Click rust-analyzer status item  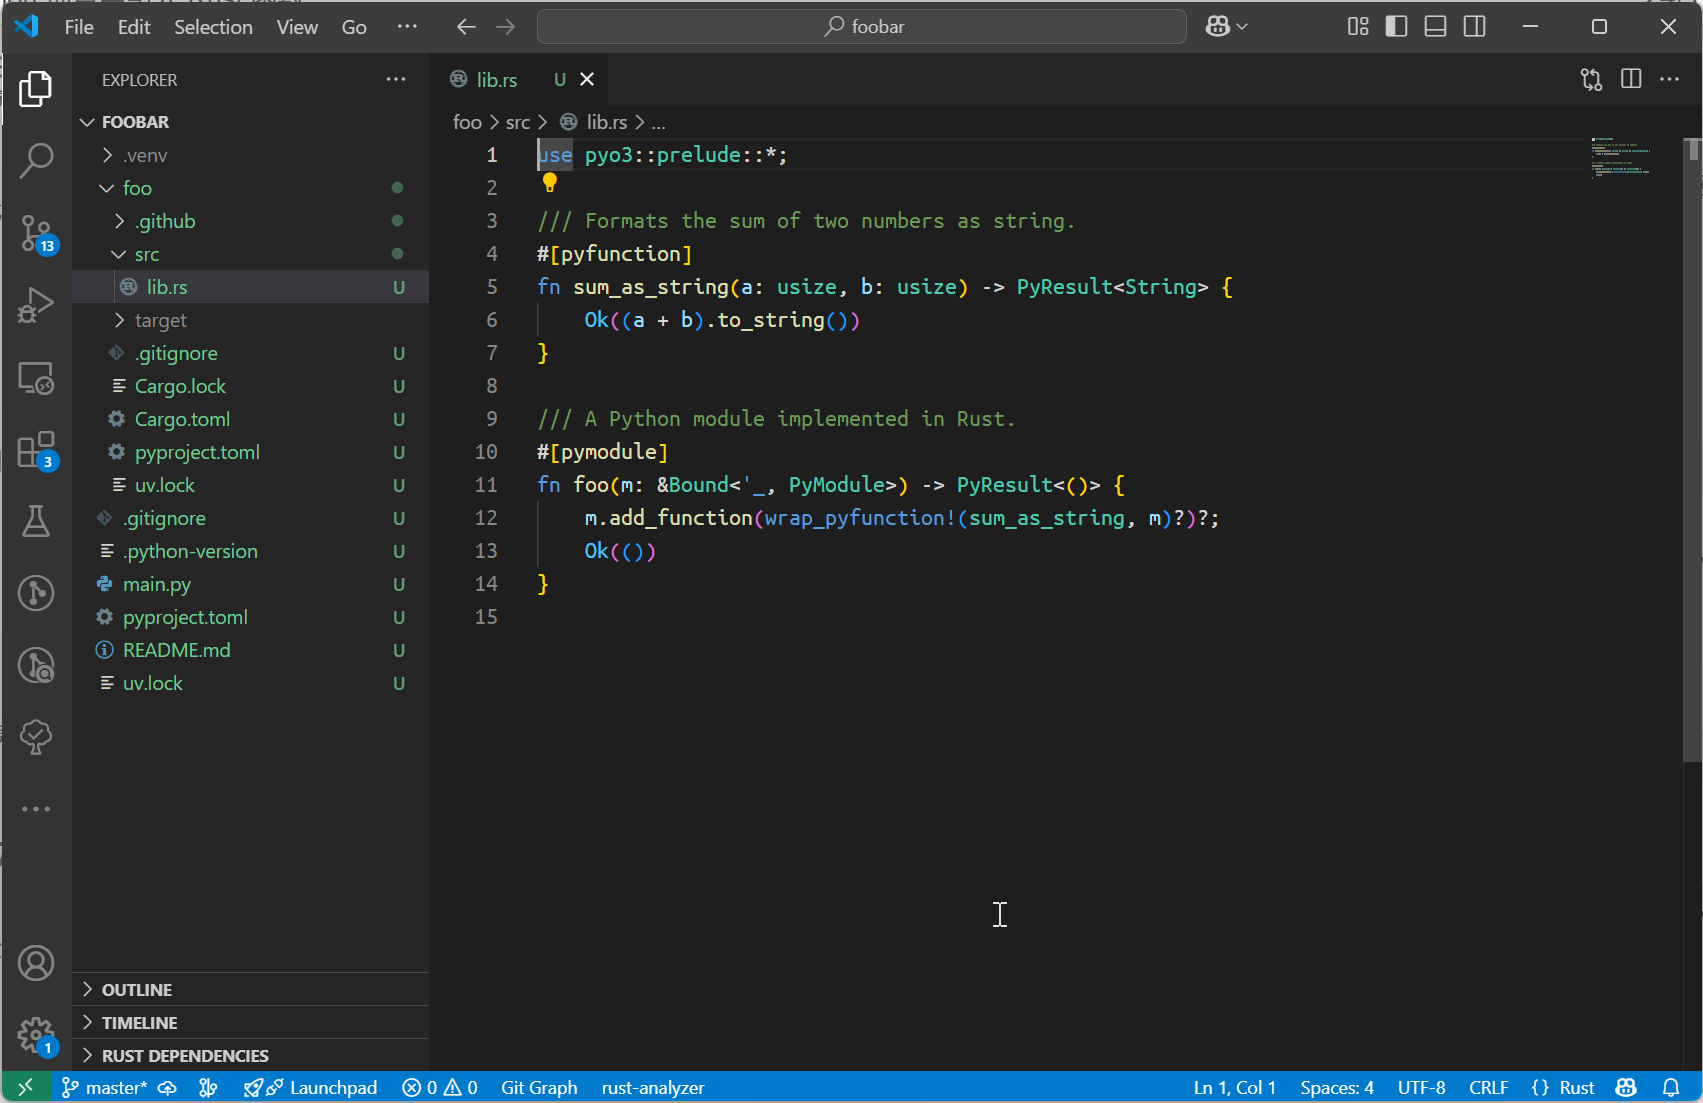pos(653,1087)
